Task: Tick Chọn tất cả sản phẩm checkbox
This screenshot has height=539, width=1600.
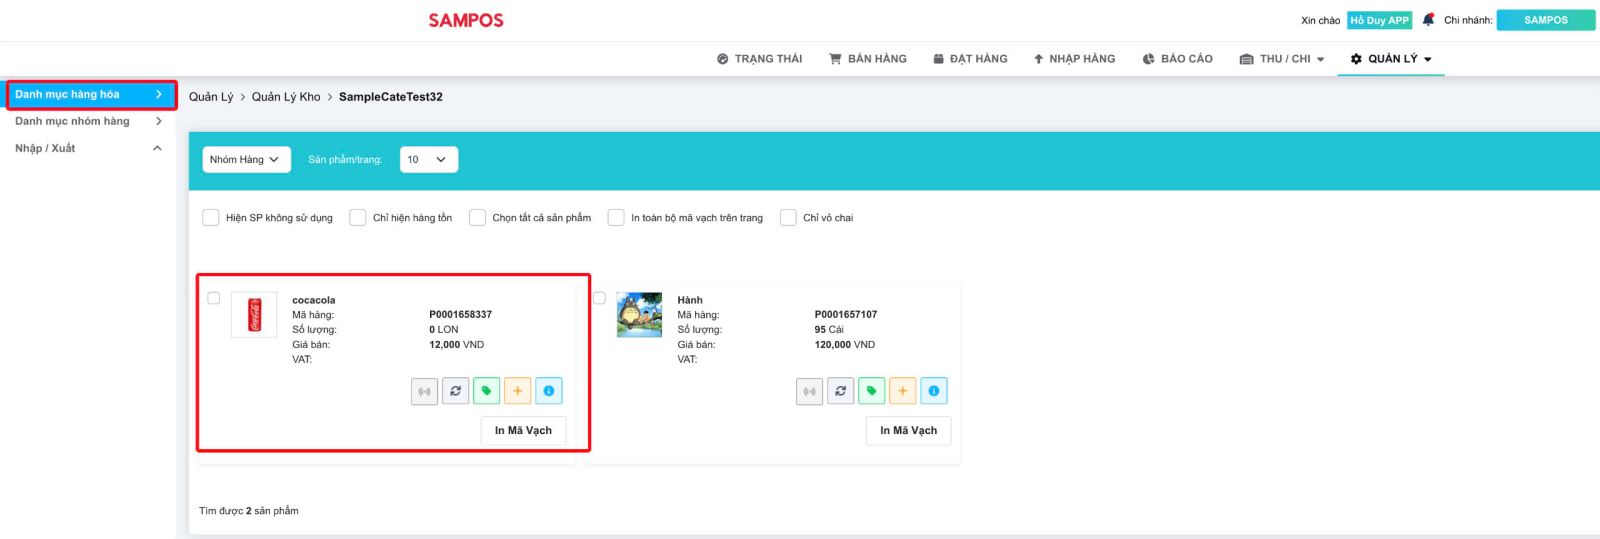Action: [477, 217]
